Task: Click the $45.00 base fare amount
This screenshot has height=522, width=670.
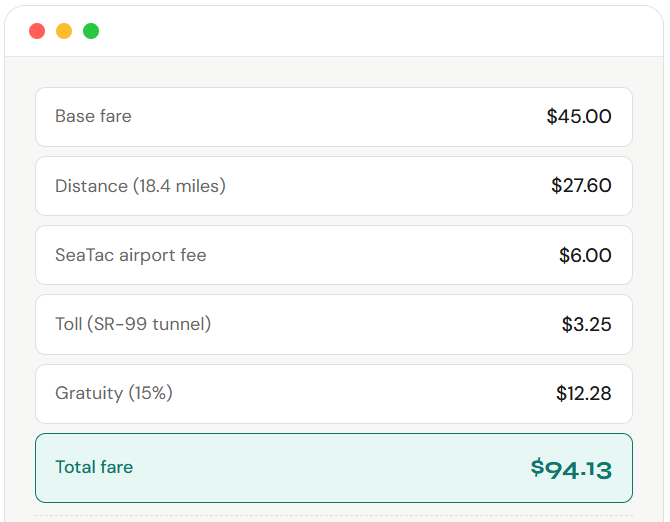Action: (579, 116)
